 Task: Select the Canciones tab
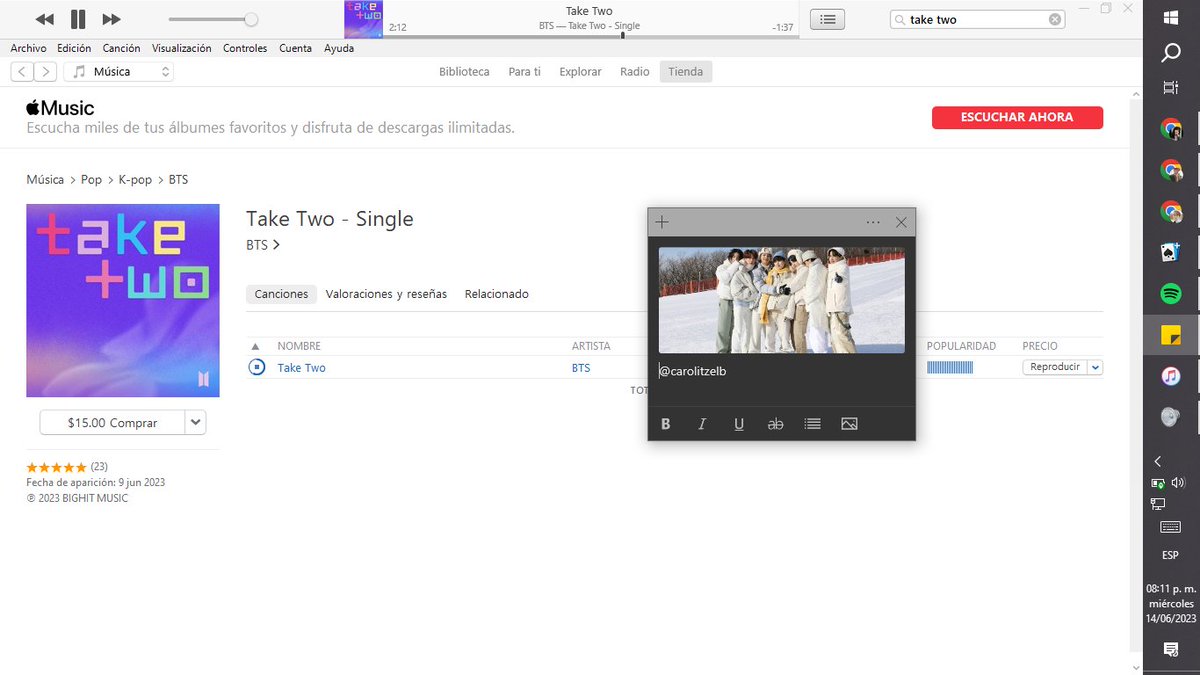(x=281, y=294)
